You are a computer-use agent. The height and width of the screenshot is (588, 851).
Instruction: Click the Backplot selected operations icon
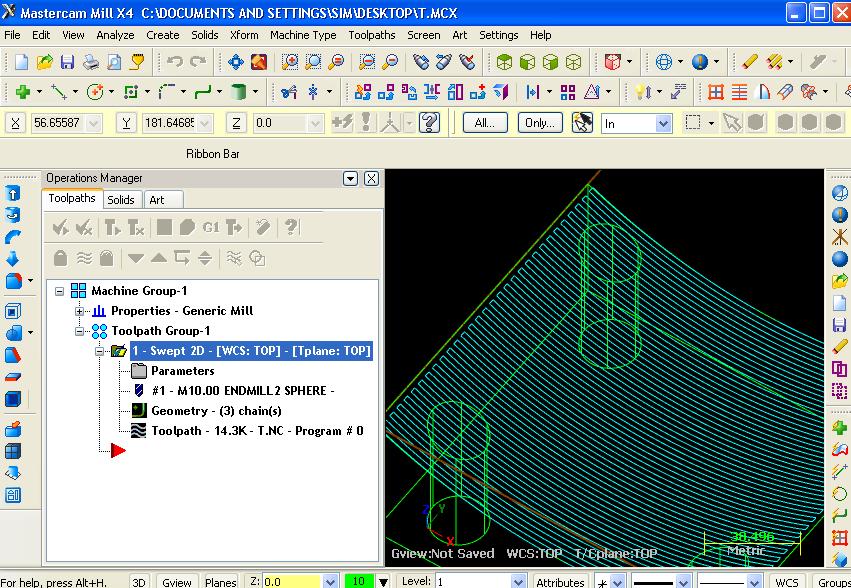(164, 227)
